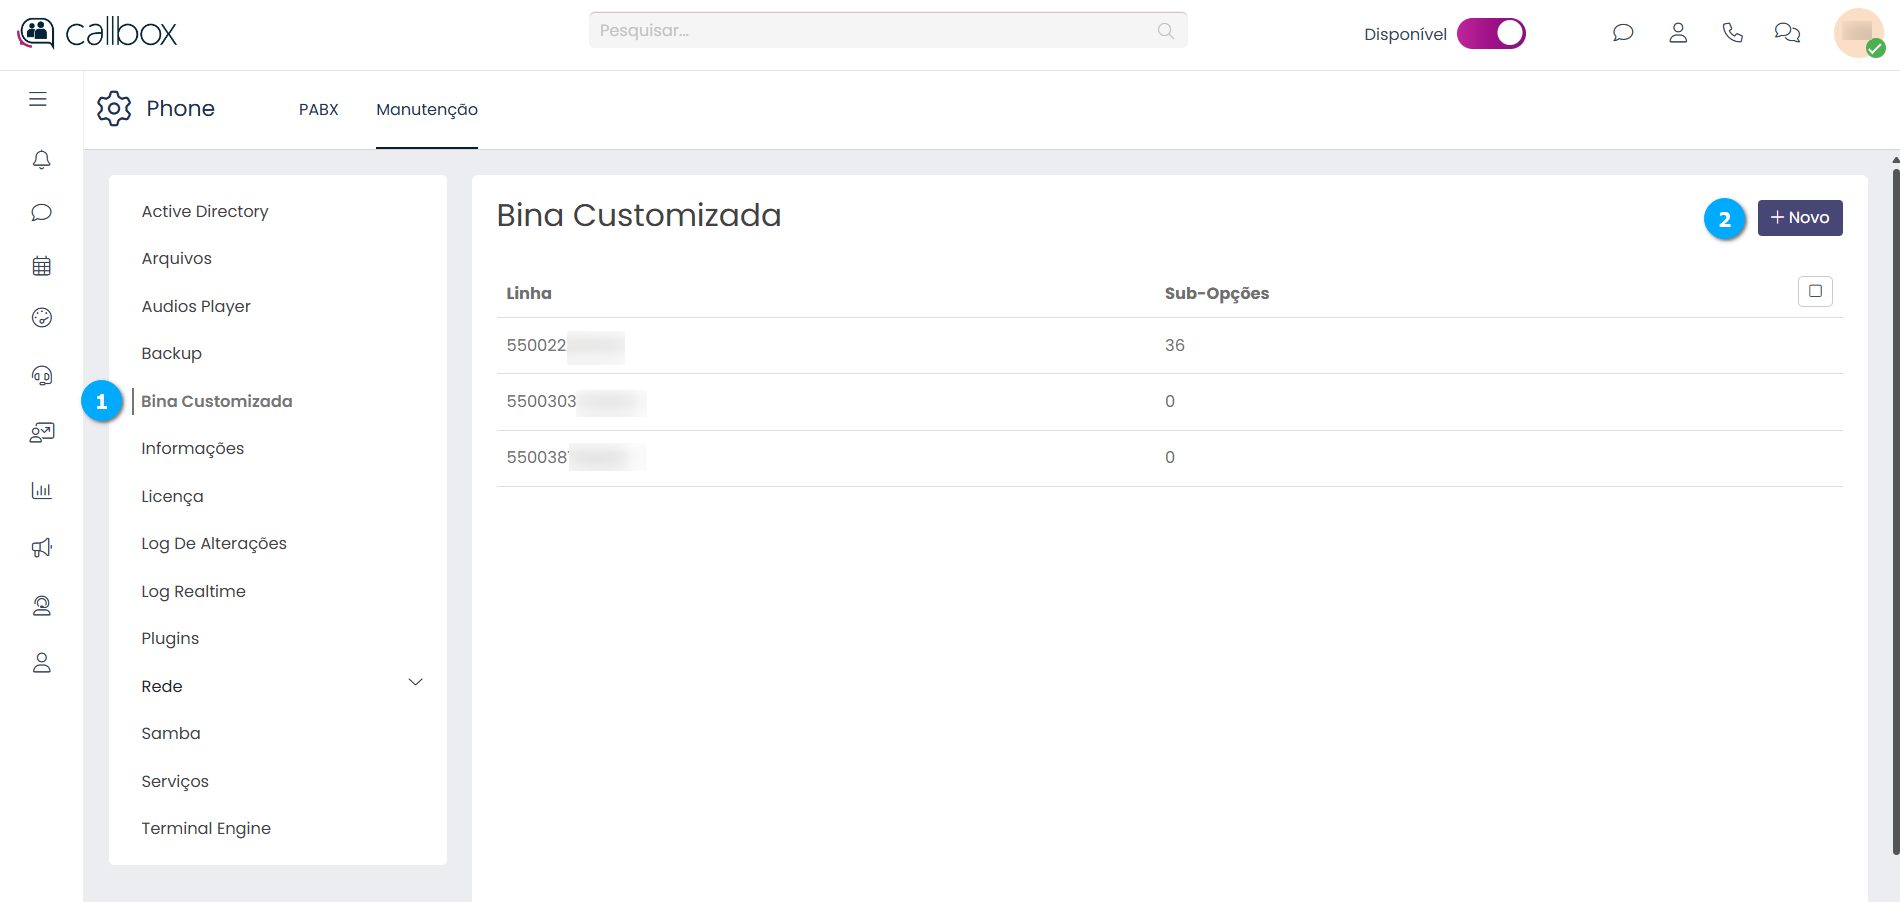Click the user avatar in the top right

pos(1858,33)
